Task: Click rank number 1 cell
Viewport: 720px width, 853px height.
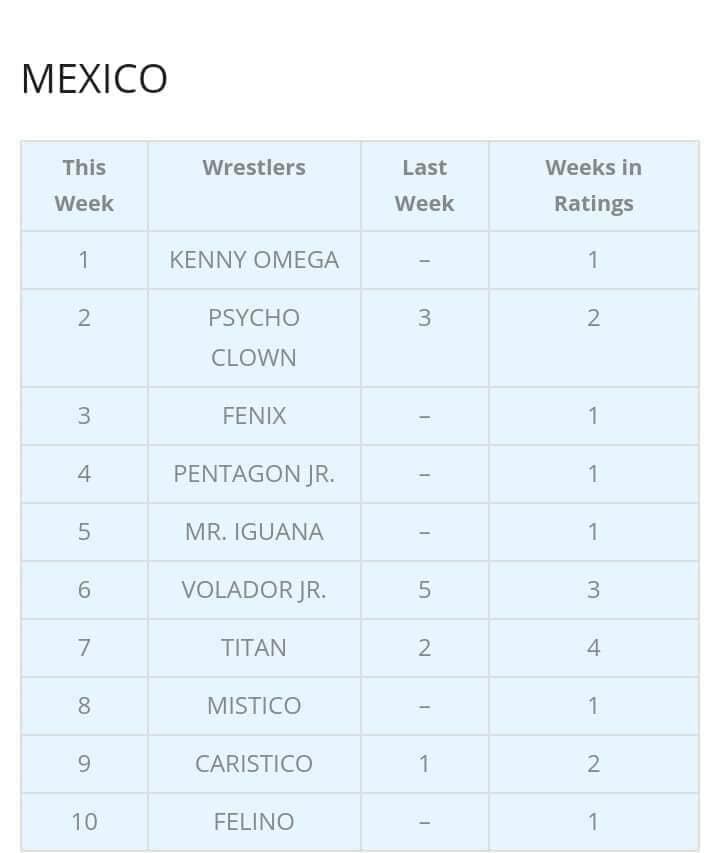Action: coord(84,260)
